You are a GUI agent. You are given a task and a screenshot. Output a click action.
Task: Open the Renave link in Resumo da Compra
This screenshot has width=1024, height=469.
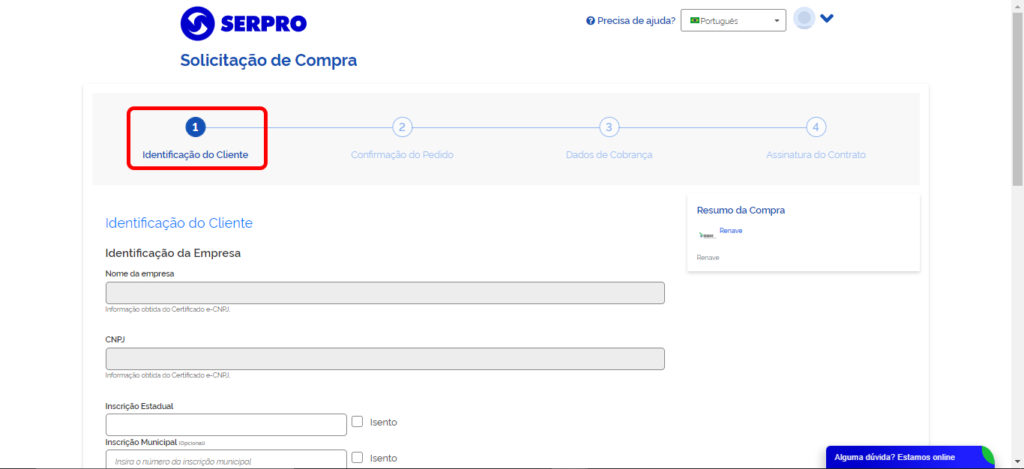pyautogui.click(x=731, y=231)
